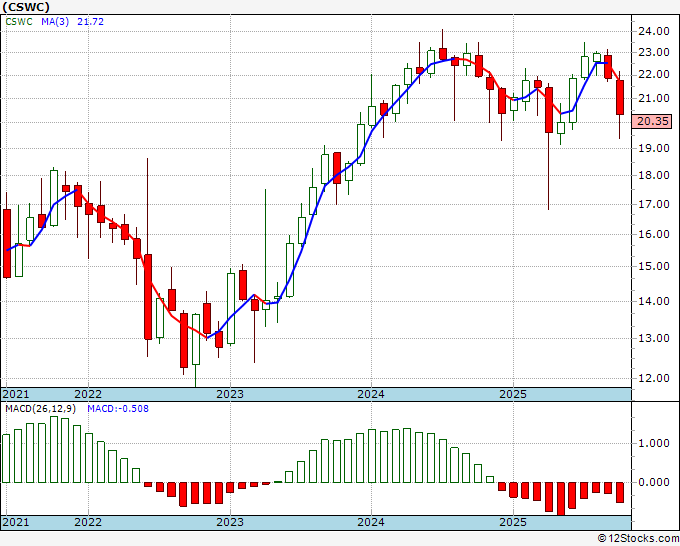Click 2021 on the MACD time axis
Viewport: 680px width, 546px height.
16,522
